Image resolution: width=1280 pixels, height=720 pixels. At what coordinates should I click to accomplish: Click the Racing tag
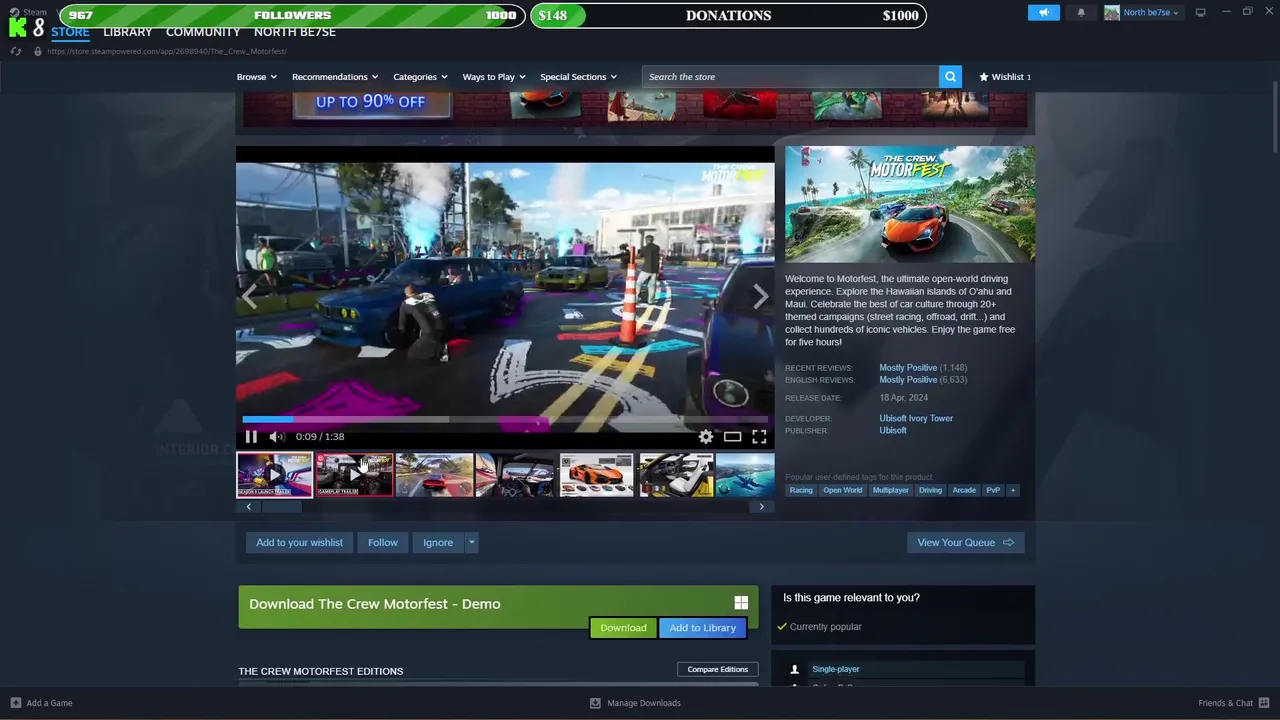[x=801, y=490]
